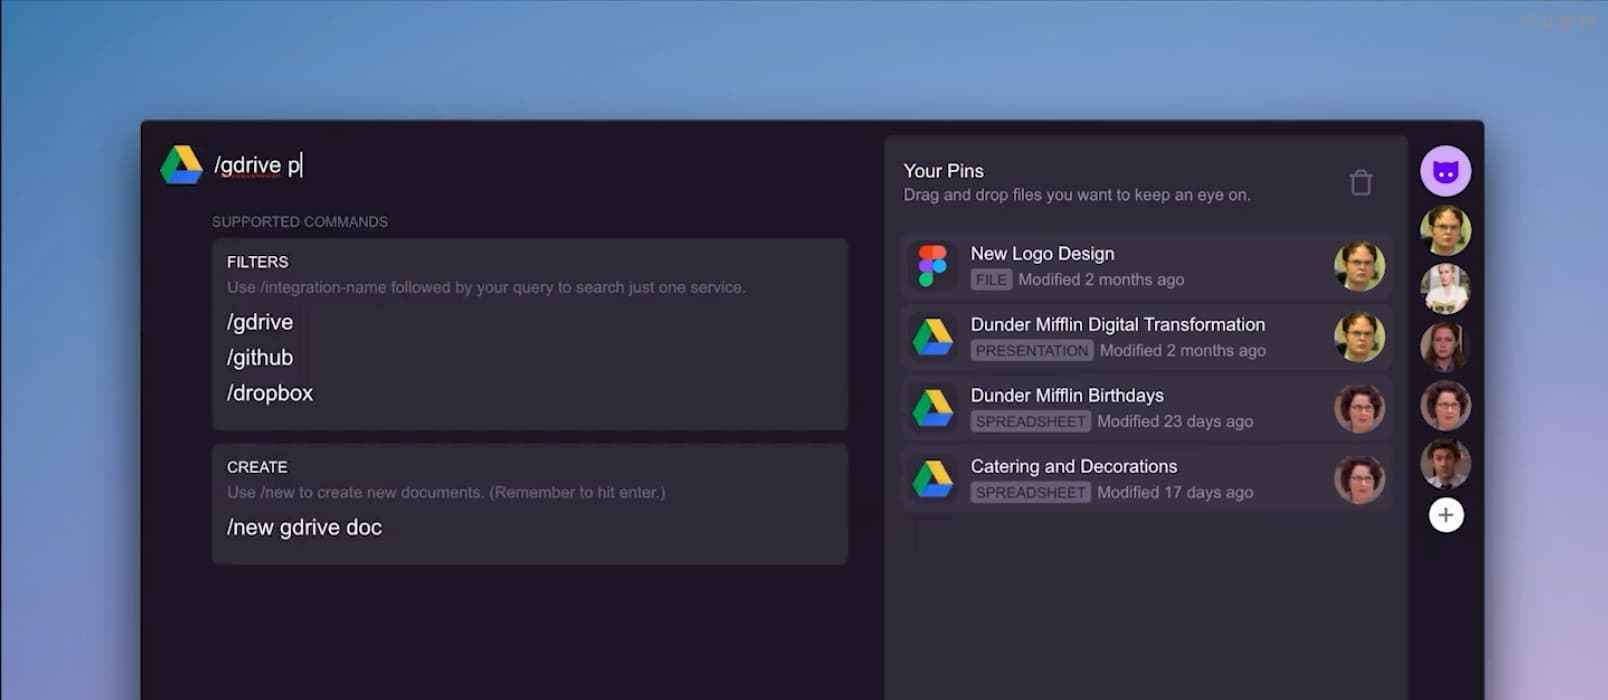Pick the /new gdrive doc command
1608x700 pixels.
click(304, 527)
